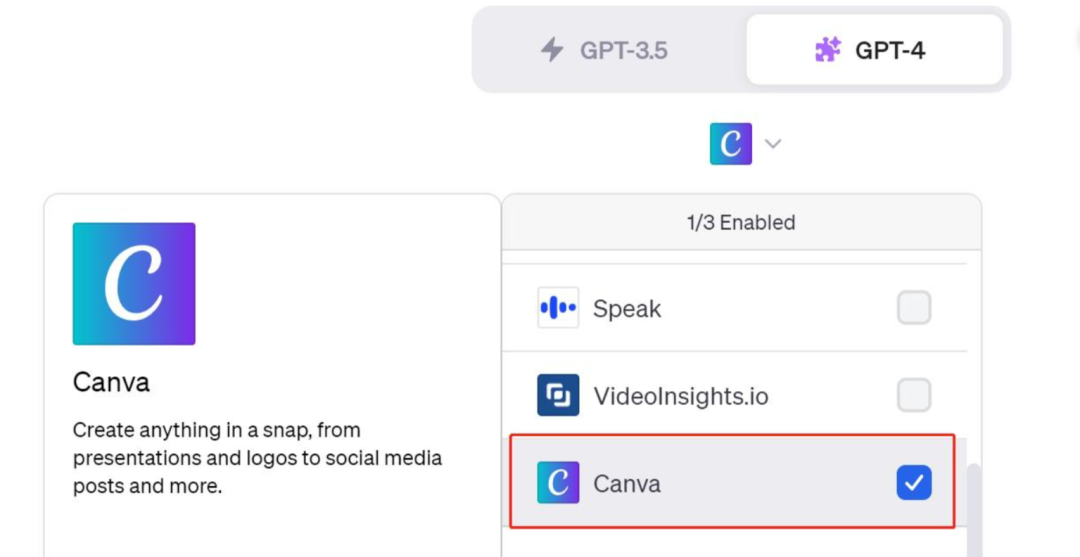Choose the VideoInsights.io list entry label

tap(681, 396)
